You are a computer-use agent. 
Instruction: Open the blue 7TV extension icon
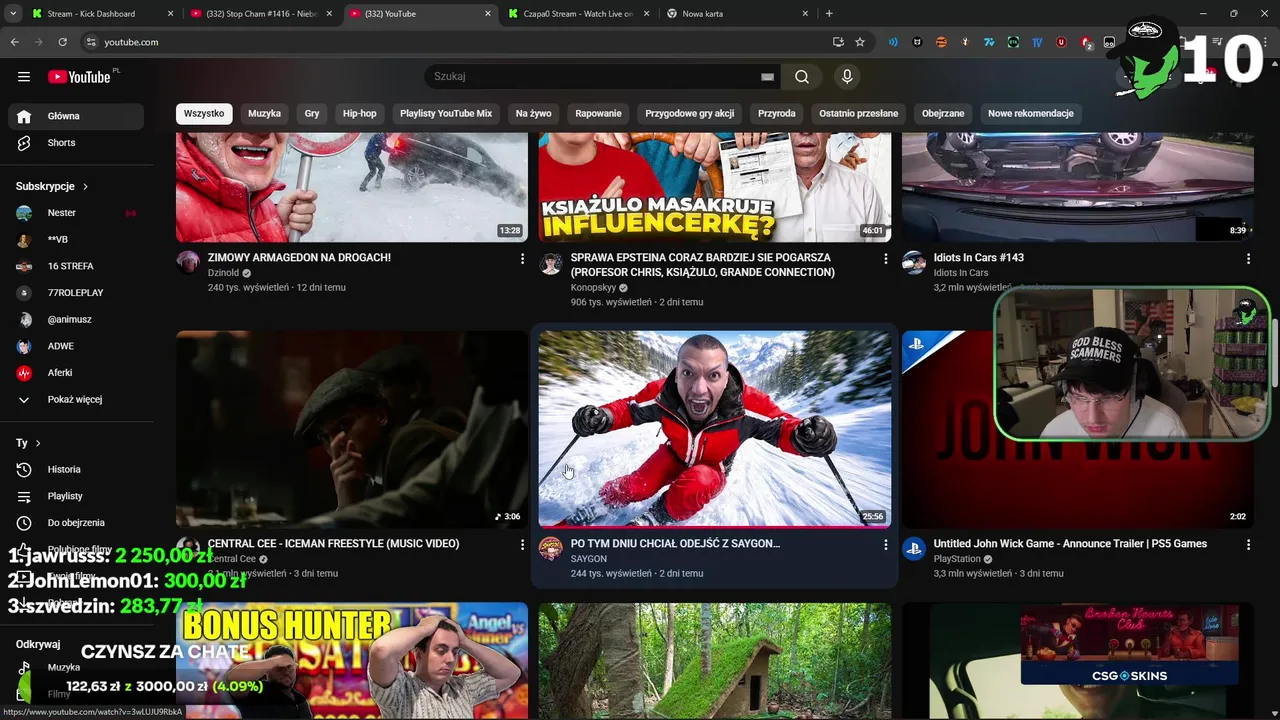(x=989, y=42)
